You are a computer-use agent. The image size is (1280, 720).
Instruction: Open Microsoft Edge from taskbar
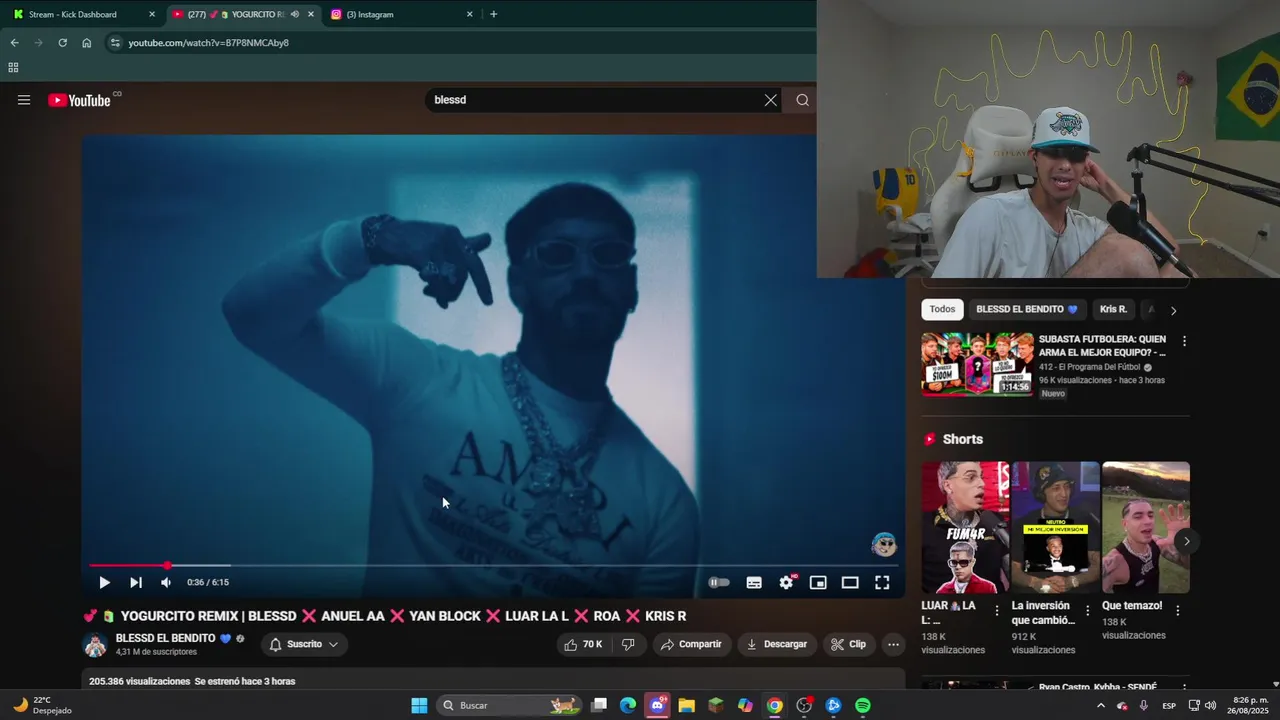pyautogui.click(x=627, y=705)
